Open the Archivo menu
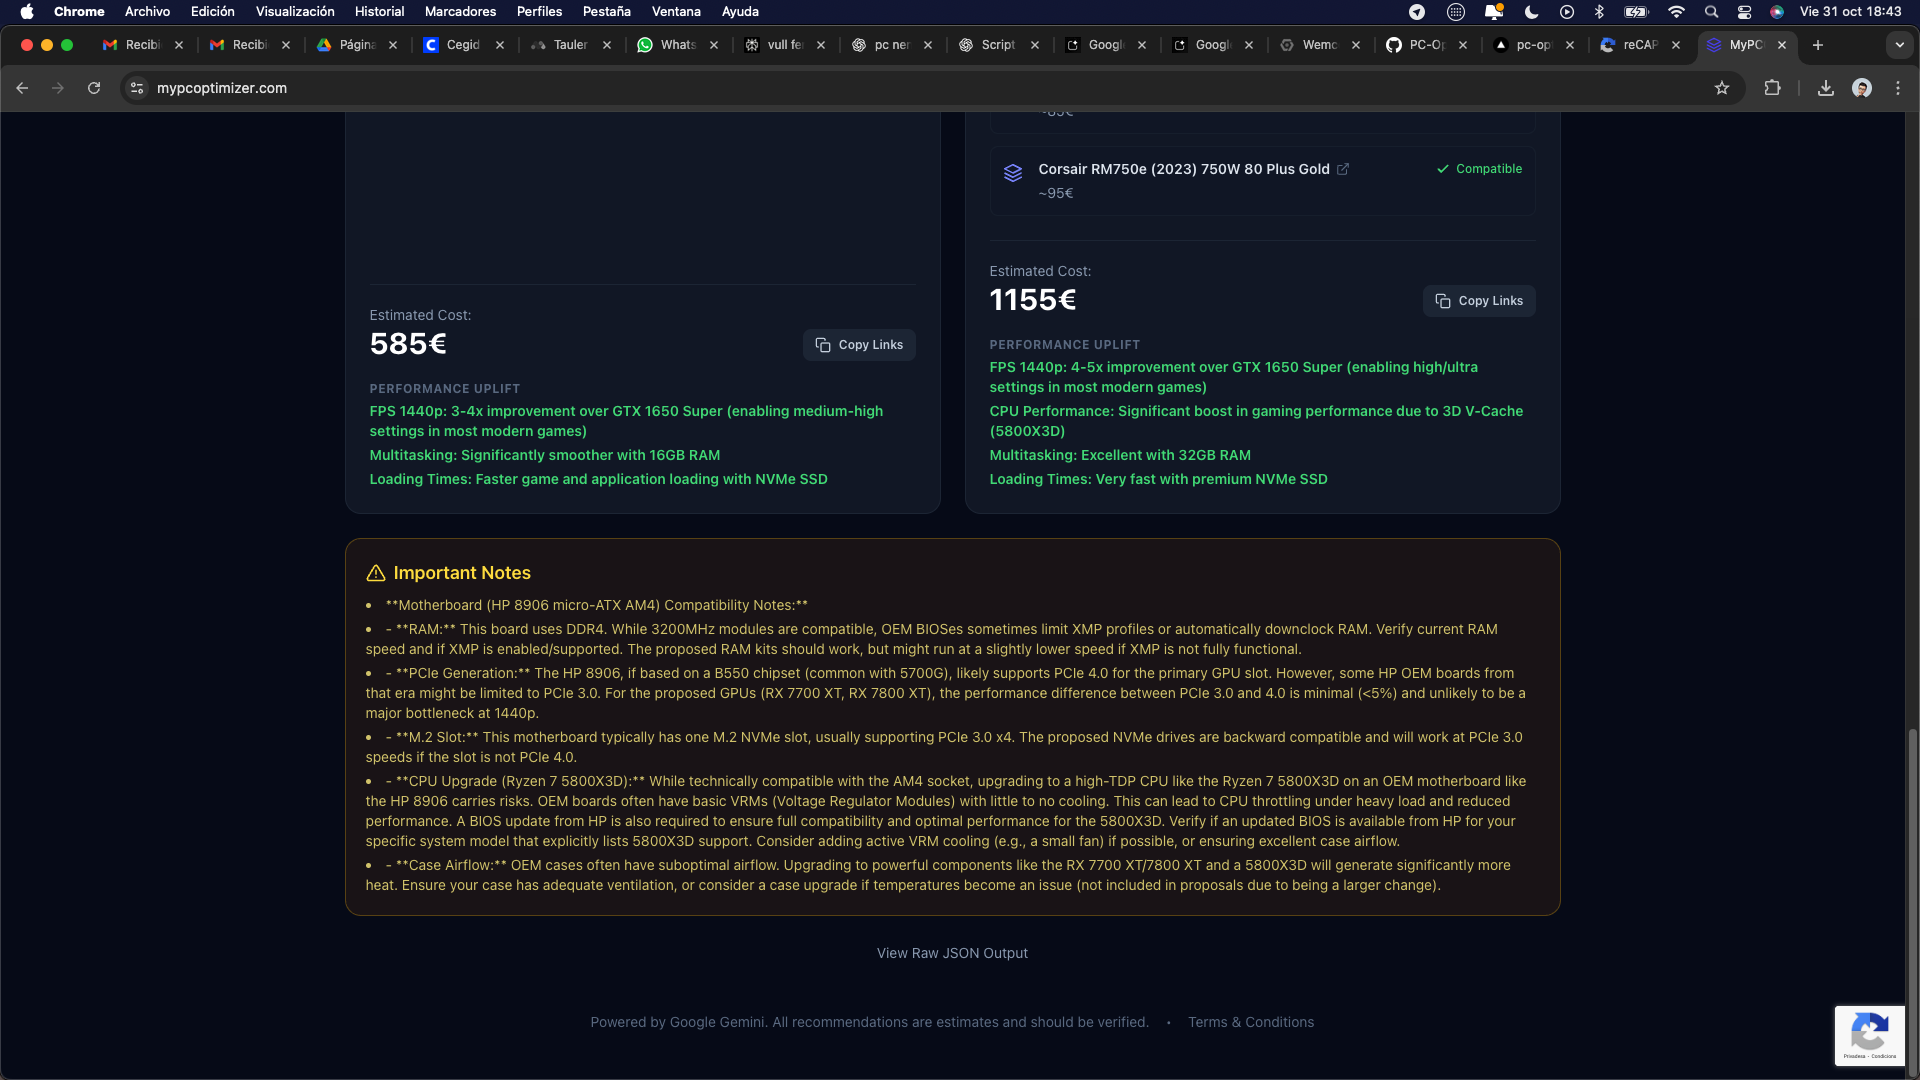Screen dimensions: 1920x1080 pos(147,12)
